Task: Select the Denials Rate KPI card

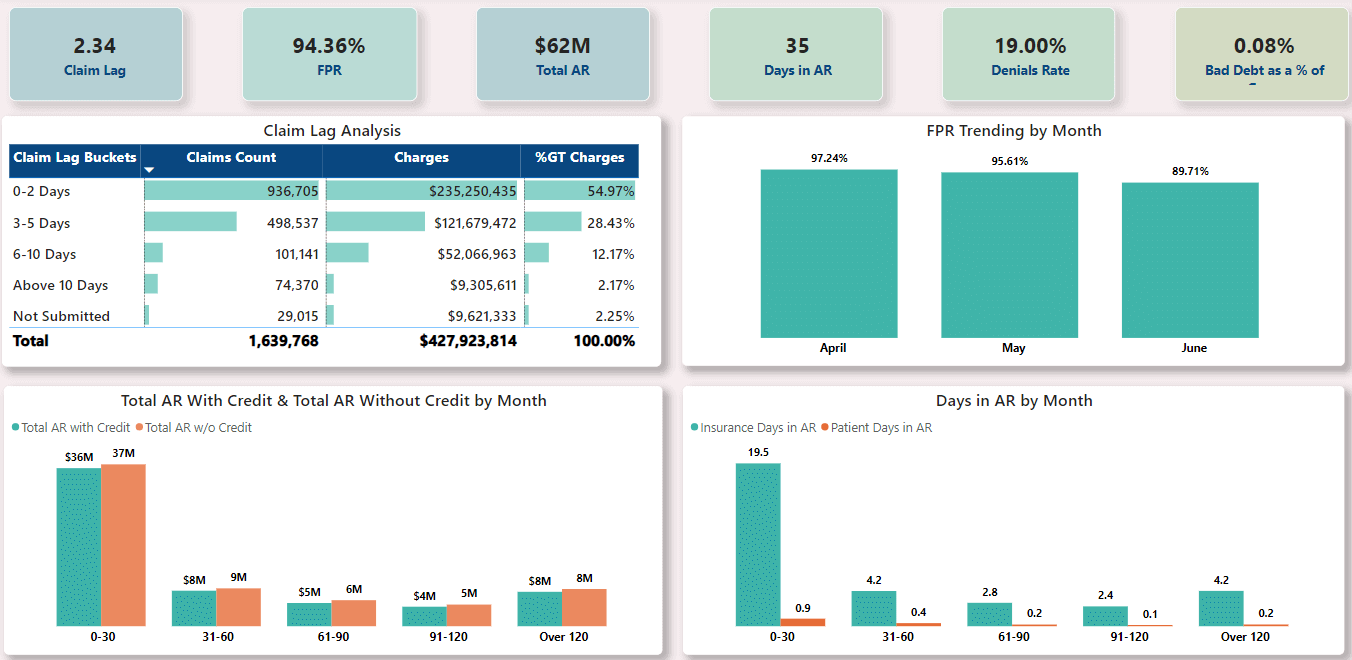Action: (1029, 55)
